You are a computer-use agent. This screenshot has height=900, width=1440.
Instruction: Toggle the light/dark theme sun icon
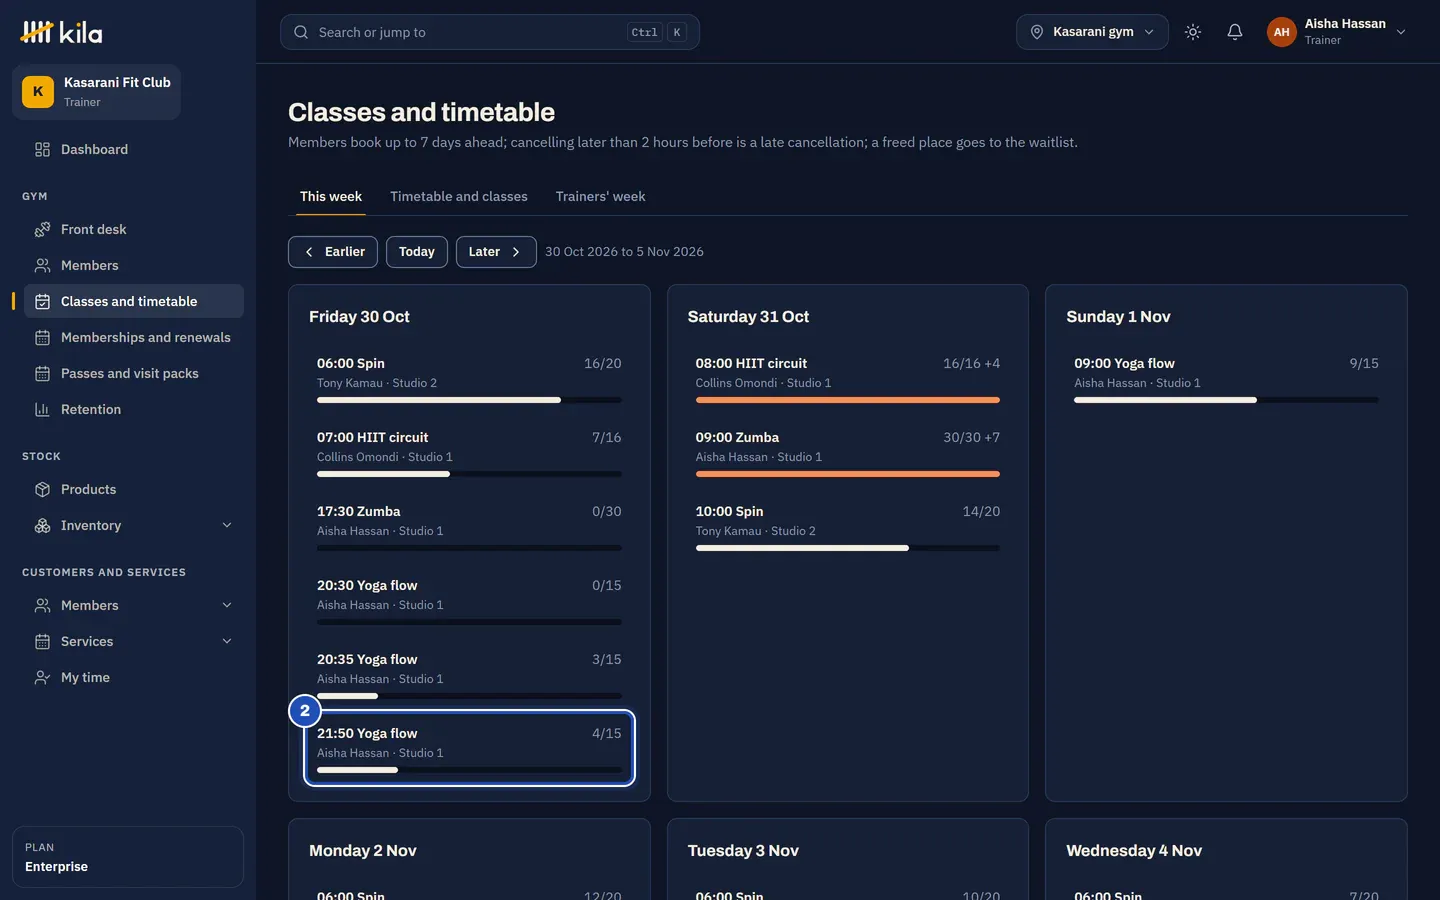(x=1193, y=32)
